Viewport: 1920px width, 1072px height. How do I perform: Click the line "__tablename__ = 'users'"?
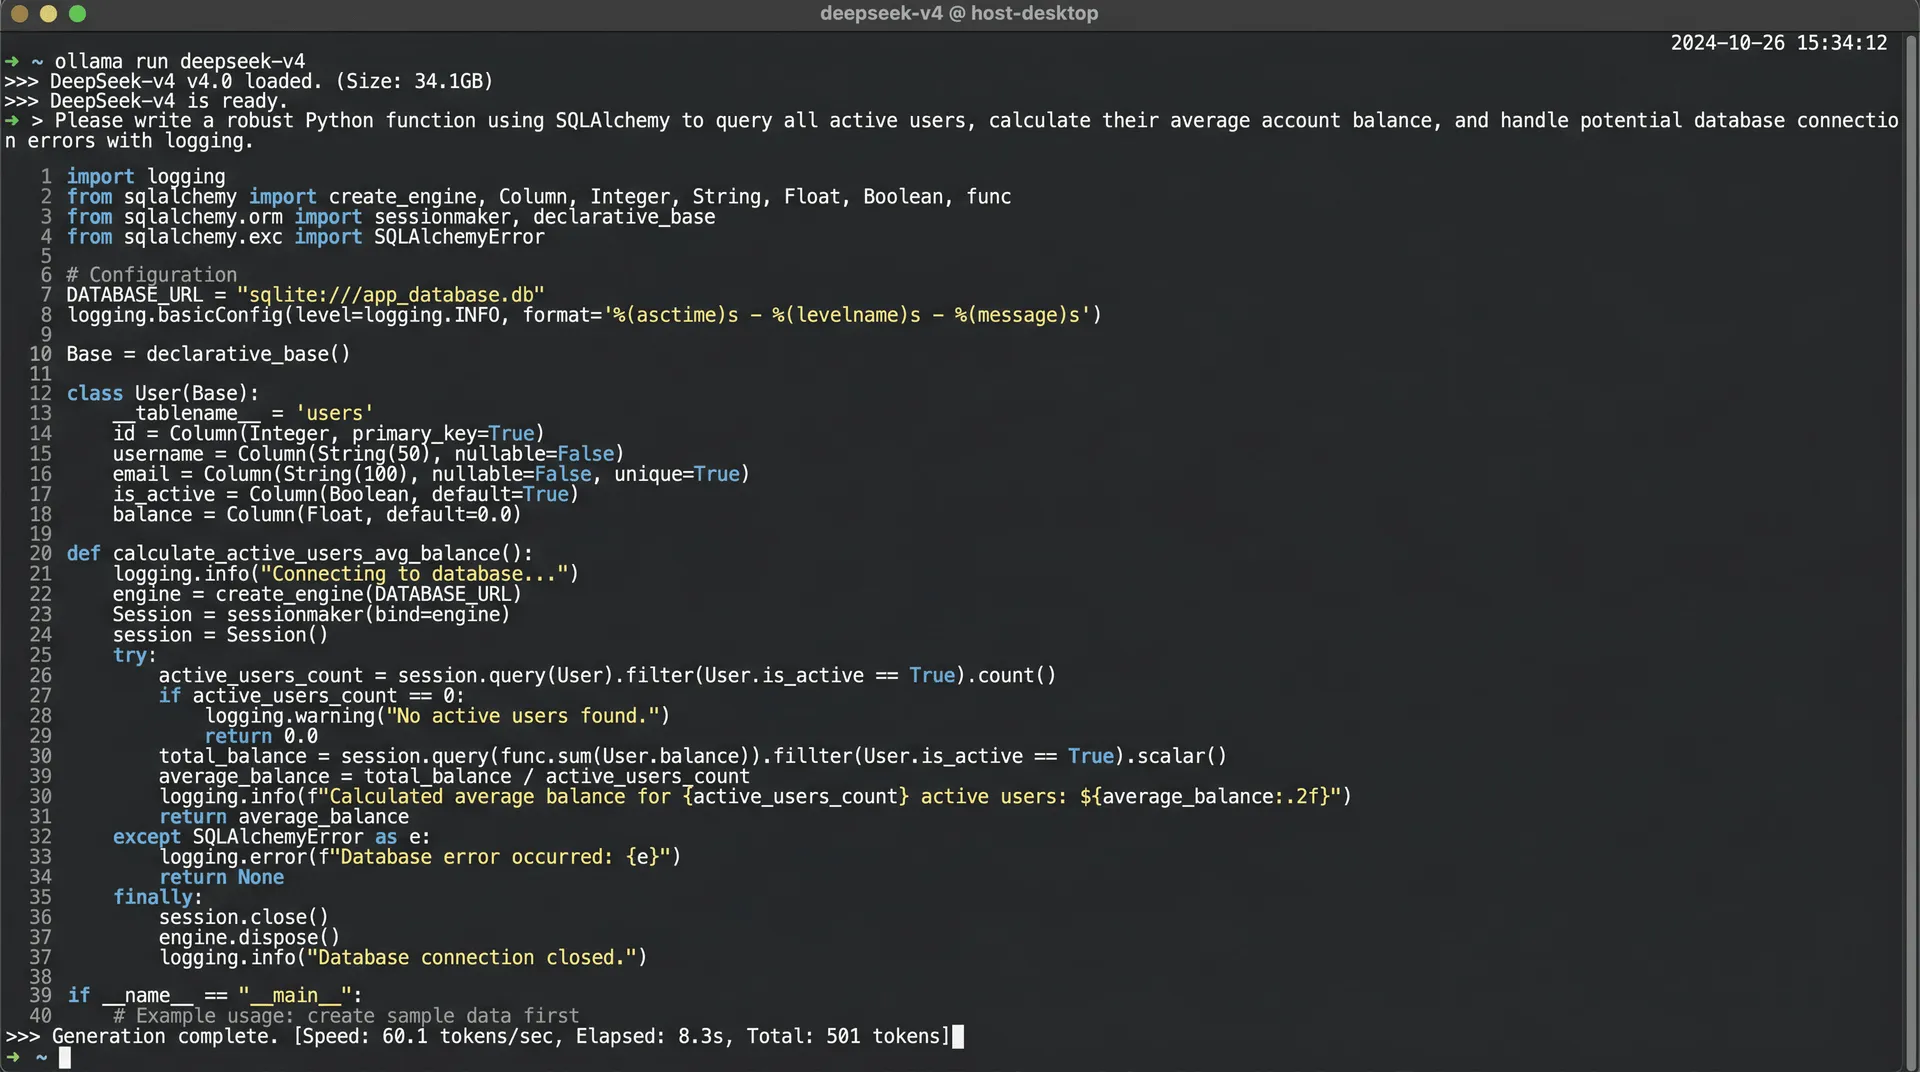pyautogui.click(x=243, y=414)
